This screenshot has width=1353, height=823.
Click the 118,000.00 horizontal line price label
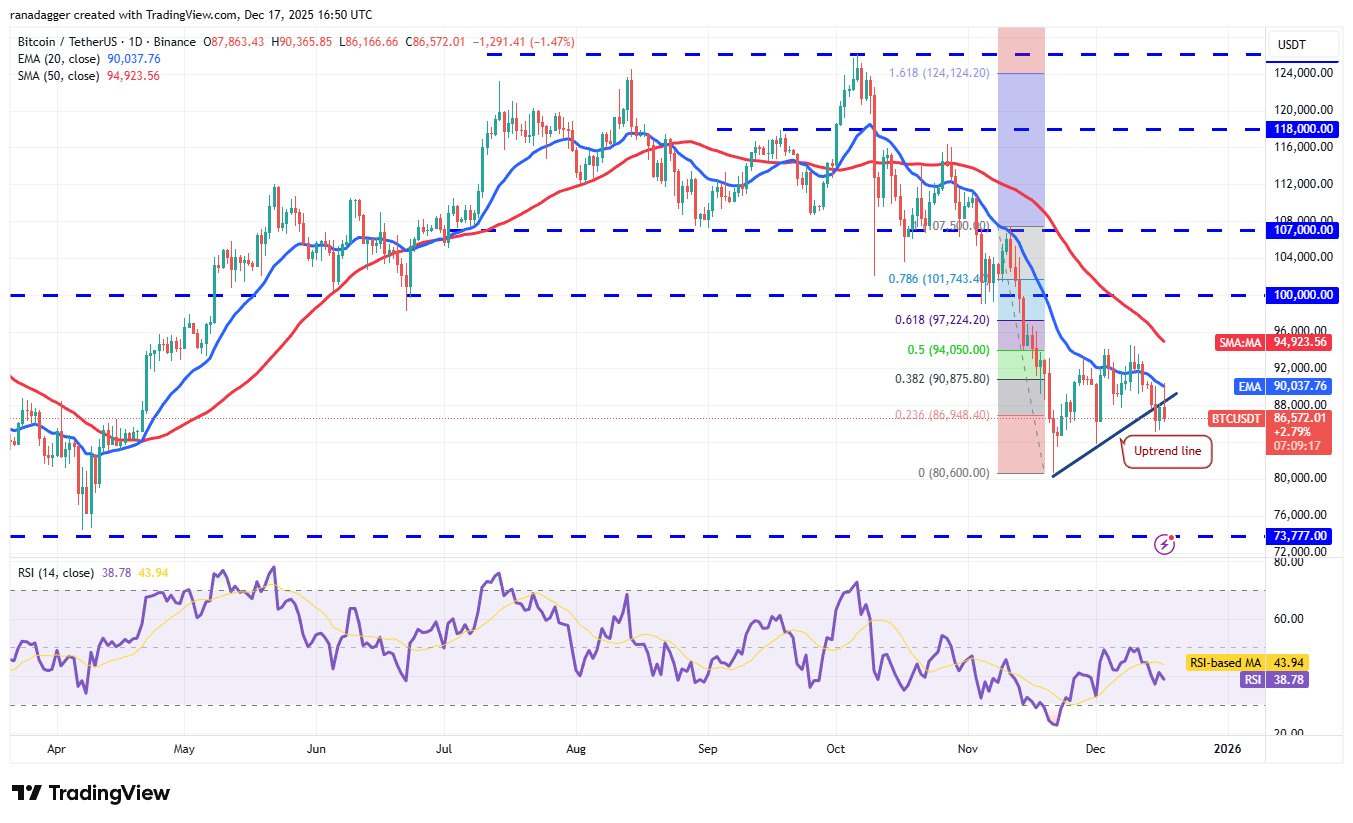1303,129
